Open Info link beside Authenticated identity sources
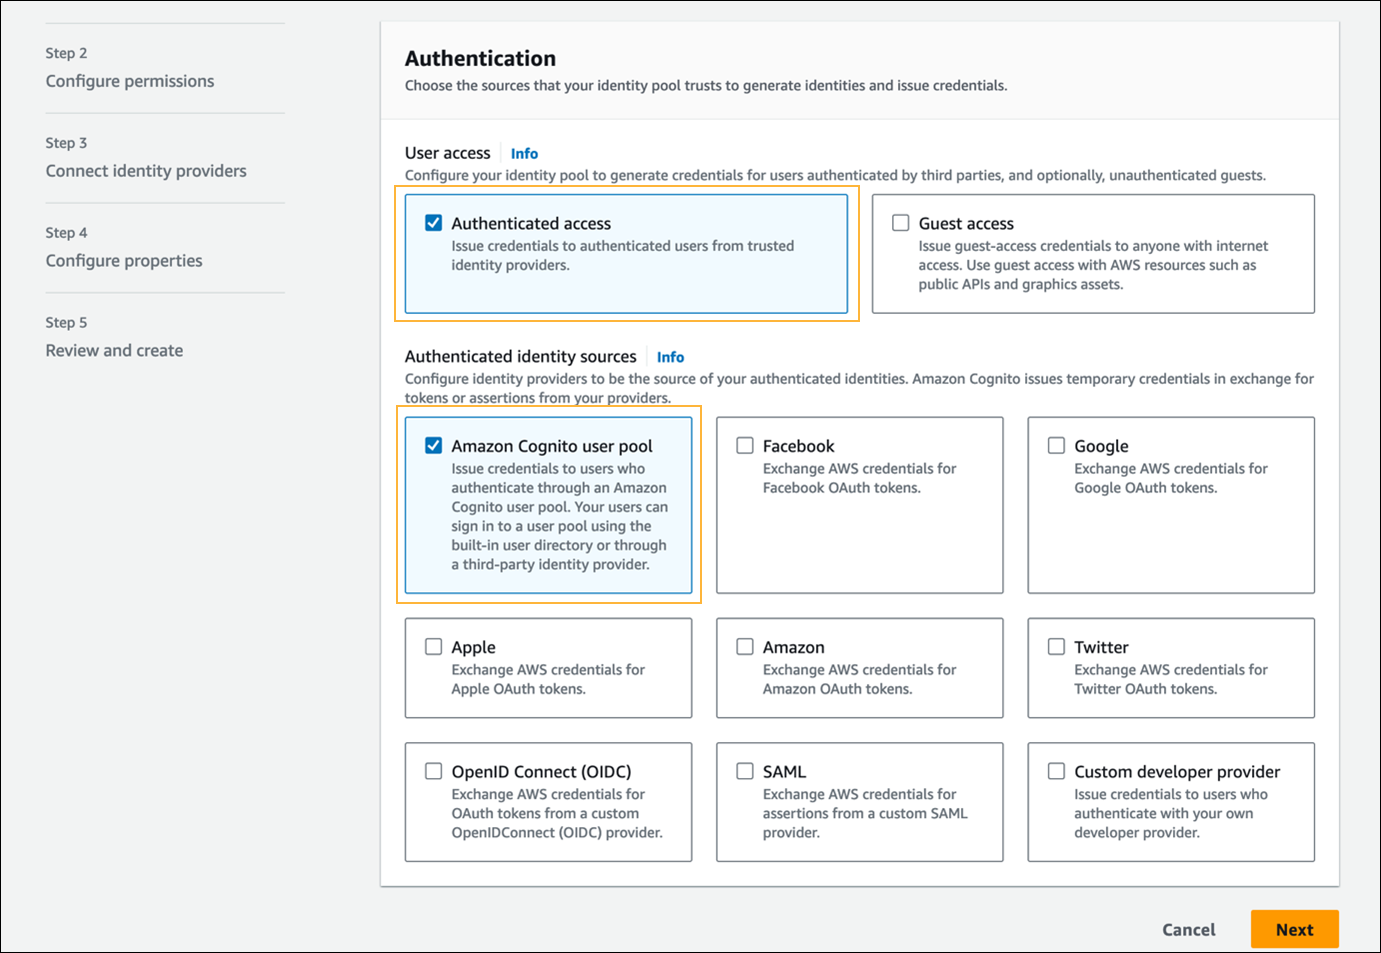Viewport: 1381px width, 953px height. [670, 357]
